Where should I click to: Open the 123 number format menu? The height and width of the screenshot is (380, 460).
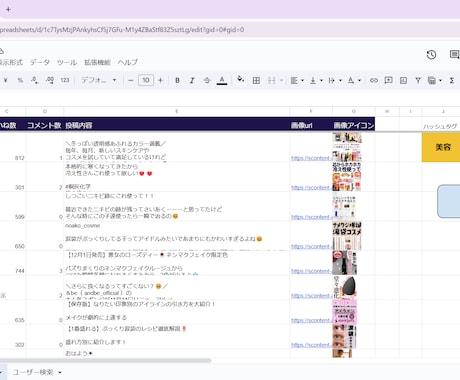point(65,80)
